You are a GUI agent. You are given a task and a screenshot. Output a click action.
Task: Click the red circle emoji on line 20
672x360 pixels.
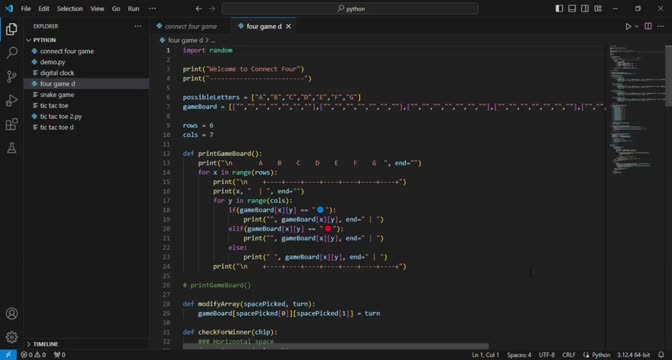click(328, 229)
